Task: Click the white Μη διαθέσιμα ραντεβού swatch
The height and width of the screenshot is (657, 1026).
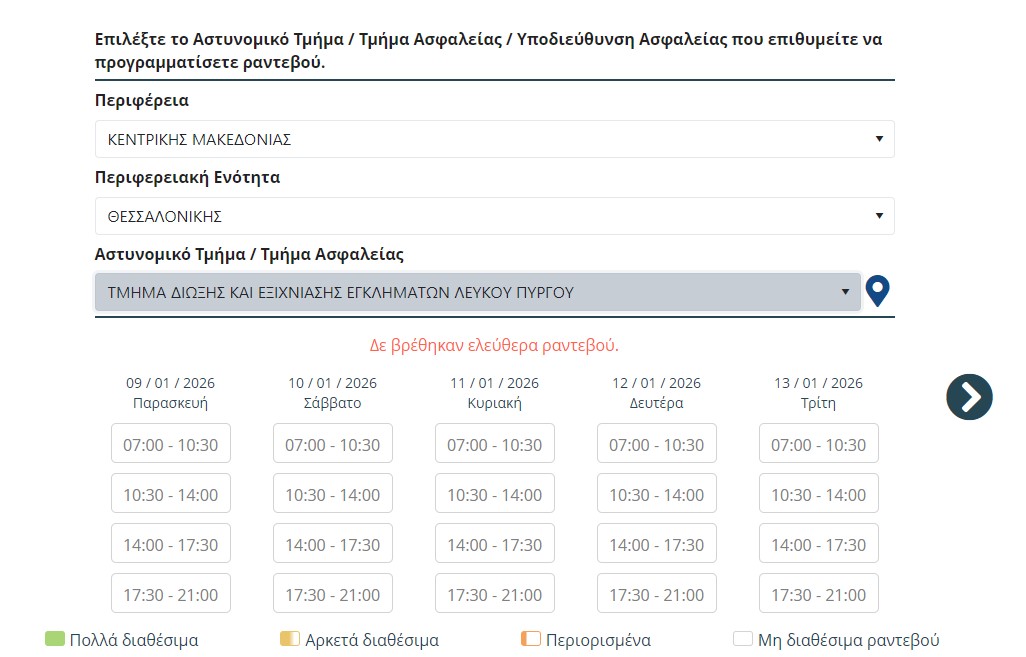Action: click(743, 639)
